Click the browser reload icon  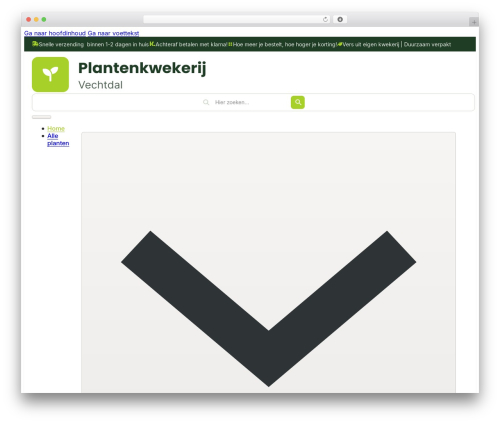325,19
